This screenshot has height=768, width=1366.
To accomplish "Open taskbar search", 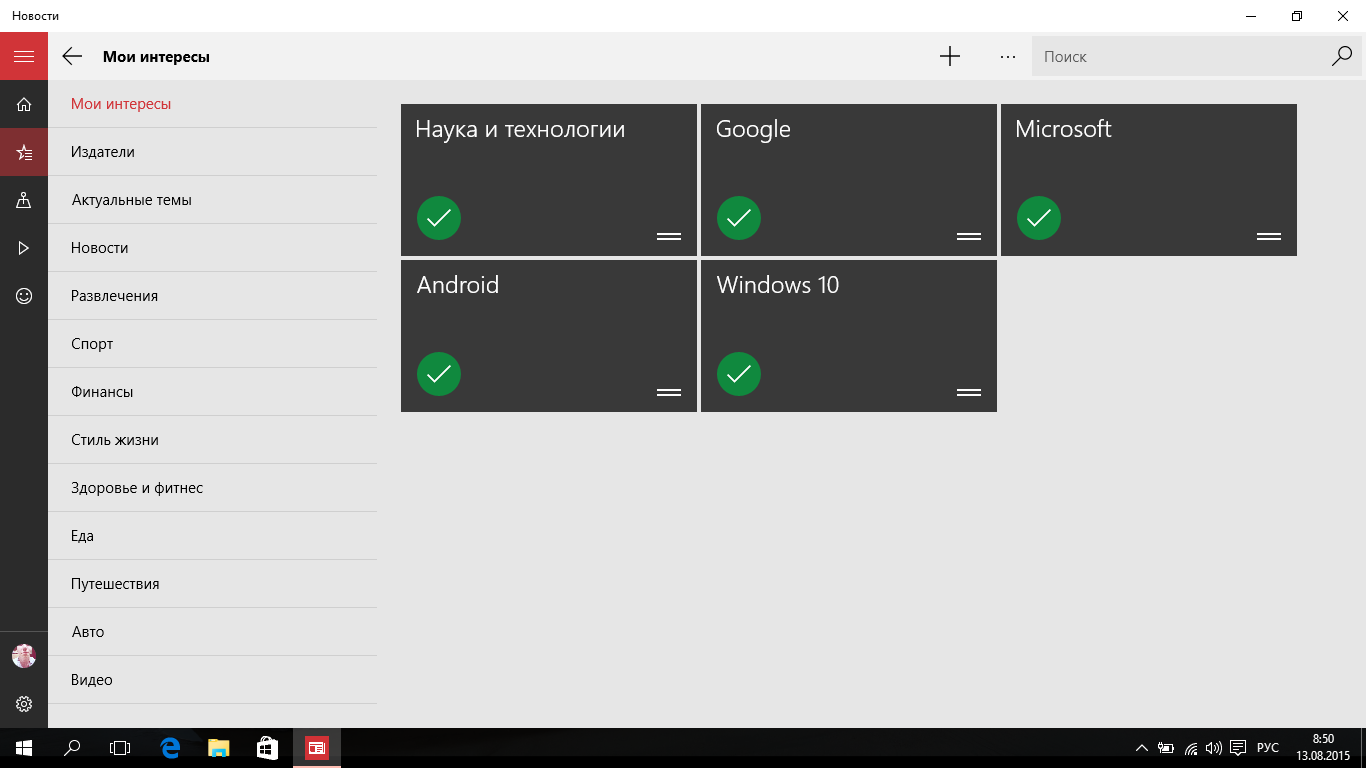I will (72, 748).
